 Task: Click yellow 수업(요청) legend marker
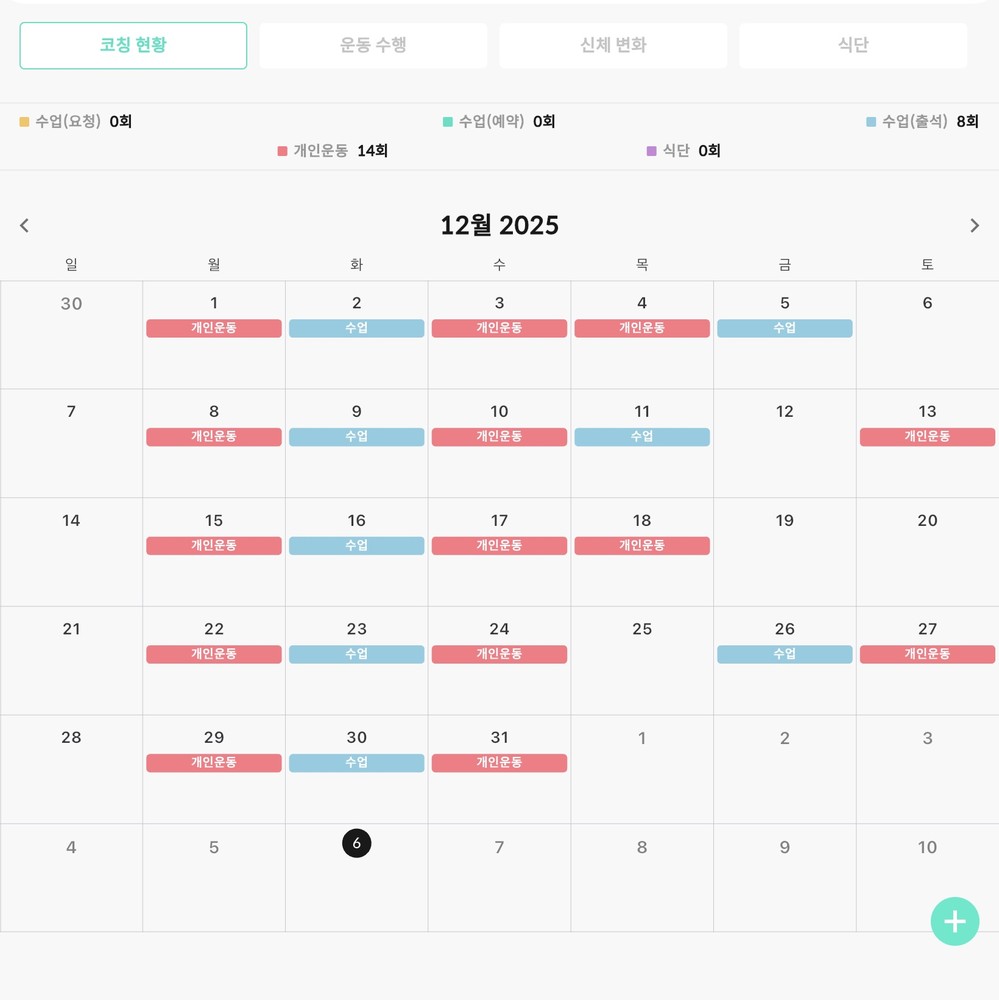(x=24, y=122)
